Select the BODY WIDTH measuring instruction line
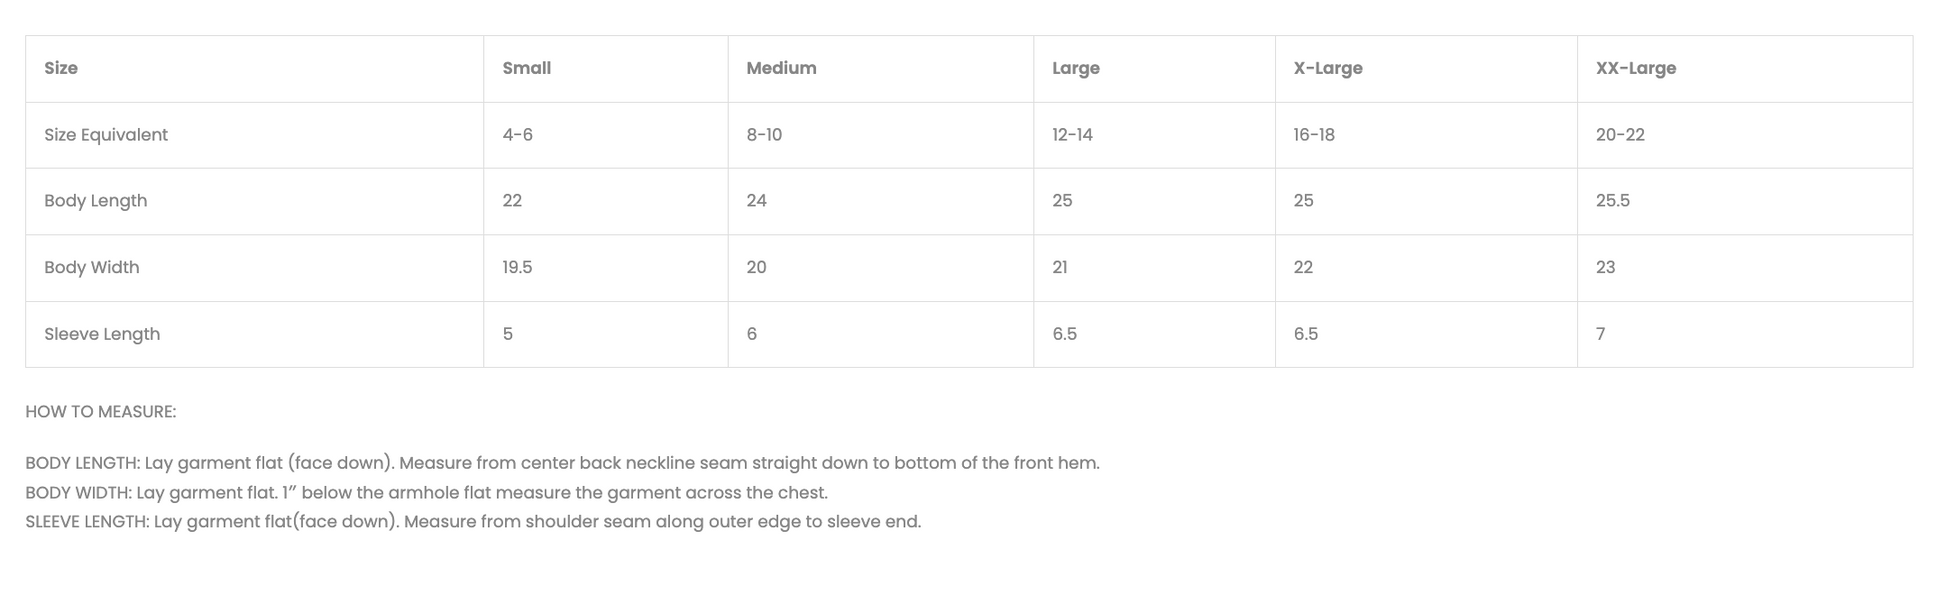The height and width of the screenshot is (595, 1946). (x=427, y=493)
